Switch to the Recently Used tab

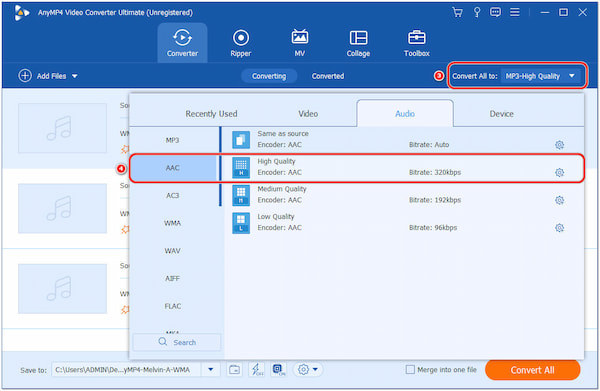(x=211, y=114)
